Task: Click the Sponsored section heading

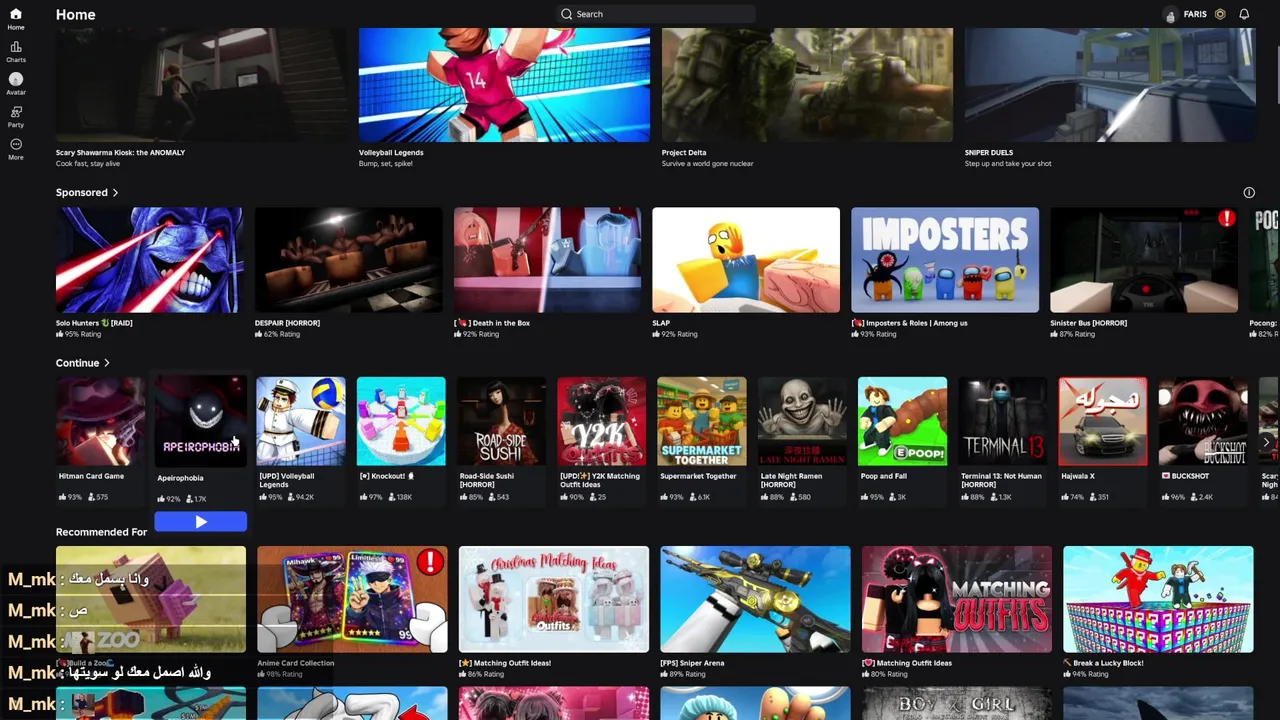Action: click(x=82, y=193)
